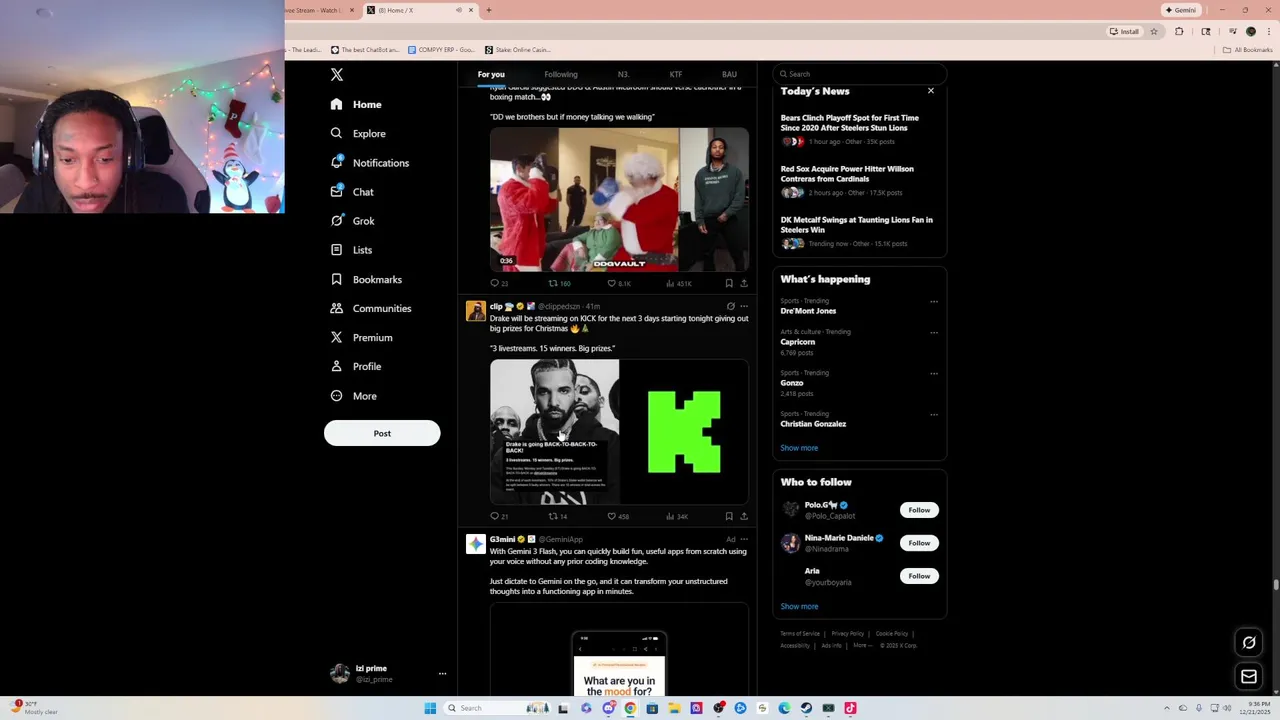Bookmark this page using the star icon
The width and height of the screenshot is (1280, 720).
(1153, 31)
